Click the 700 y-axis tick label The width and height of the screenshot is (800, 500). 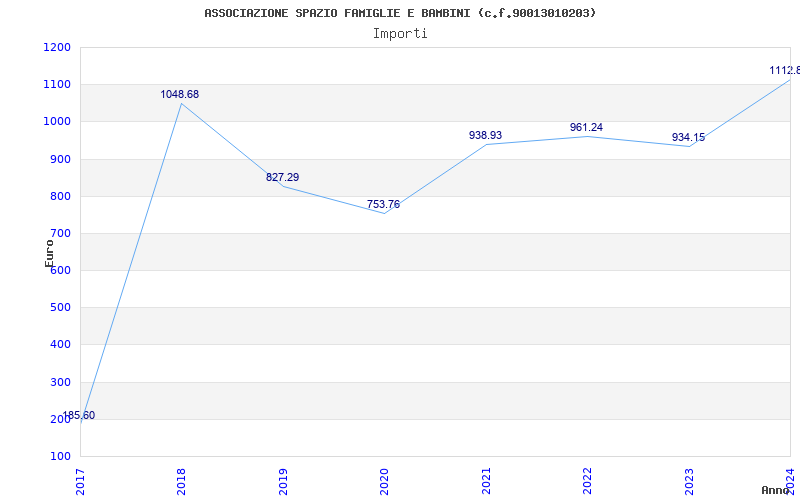[x=60, y=234]
